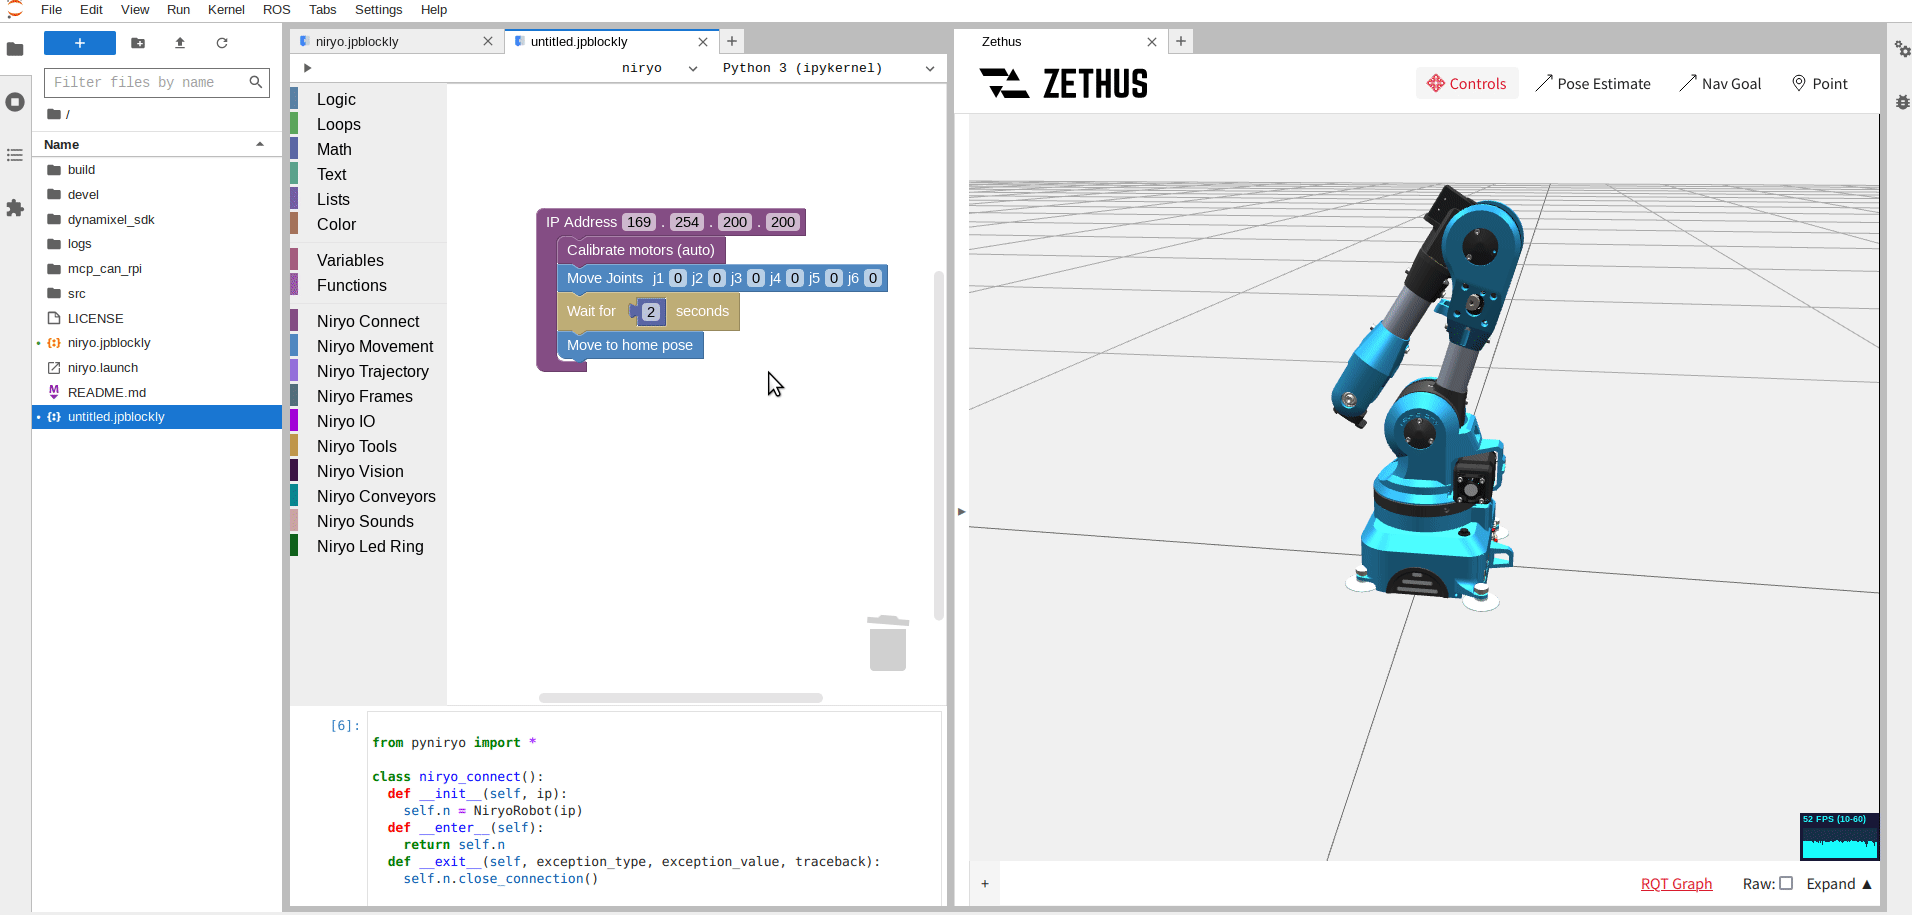Viewport: 1912px width, 915px height.
Task: Open the Niryo Vision block category
Action: point(367,471)
